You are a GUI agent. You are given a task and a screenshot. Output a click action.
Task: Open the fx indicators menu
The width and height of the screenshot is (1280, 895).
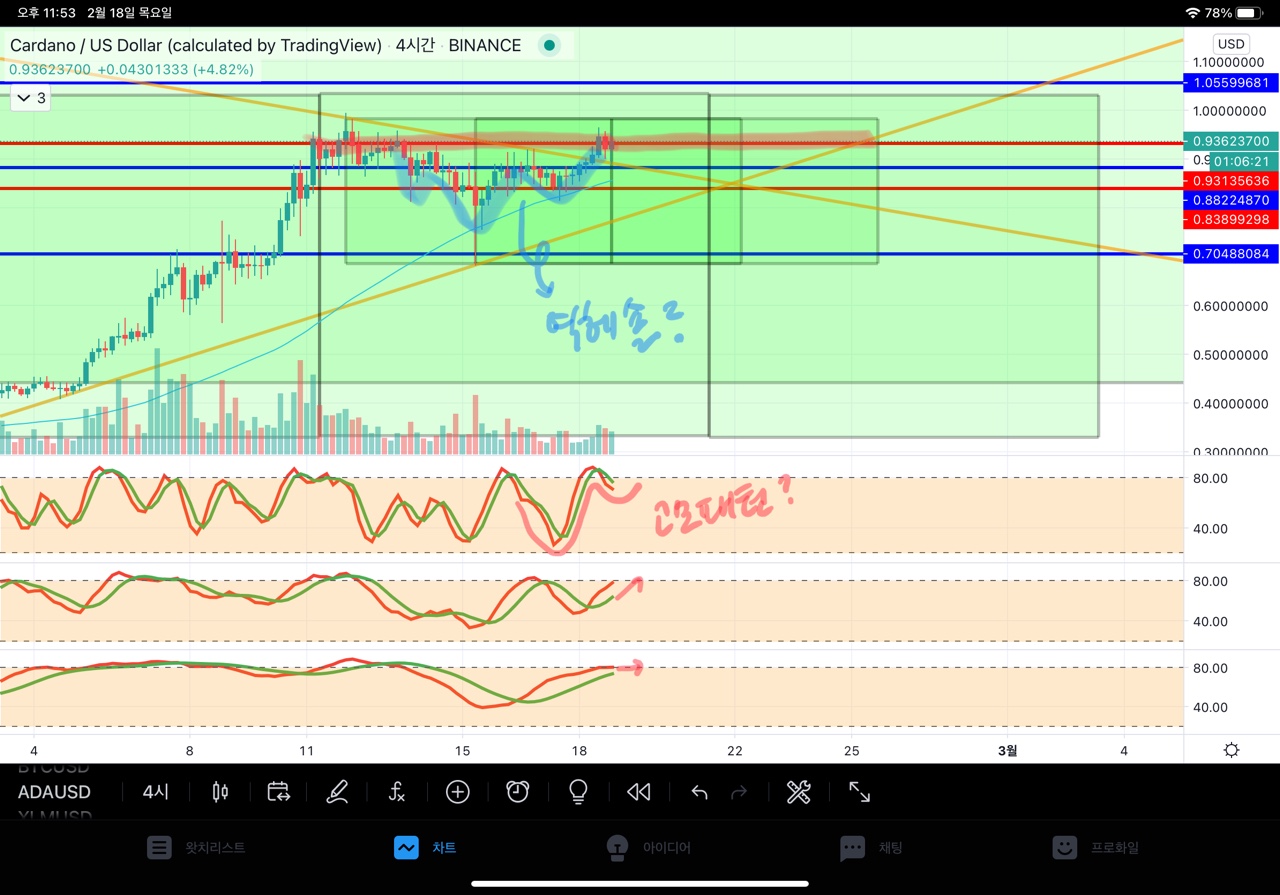397,792
